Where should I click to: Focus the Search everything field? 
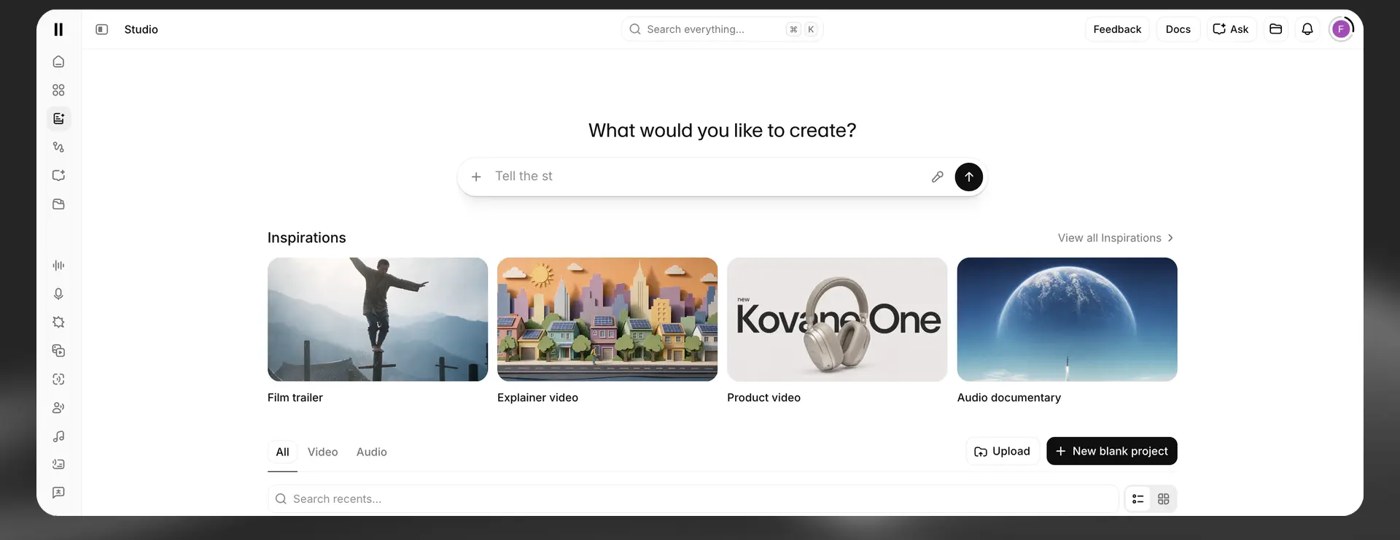pos(722,29)
